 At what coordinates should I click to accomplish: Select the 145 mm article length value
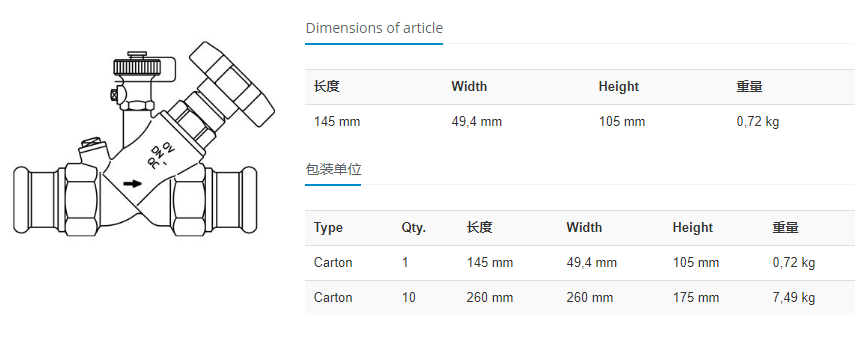(337, 122)
